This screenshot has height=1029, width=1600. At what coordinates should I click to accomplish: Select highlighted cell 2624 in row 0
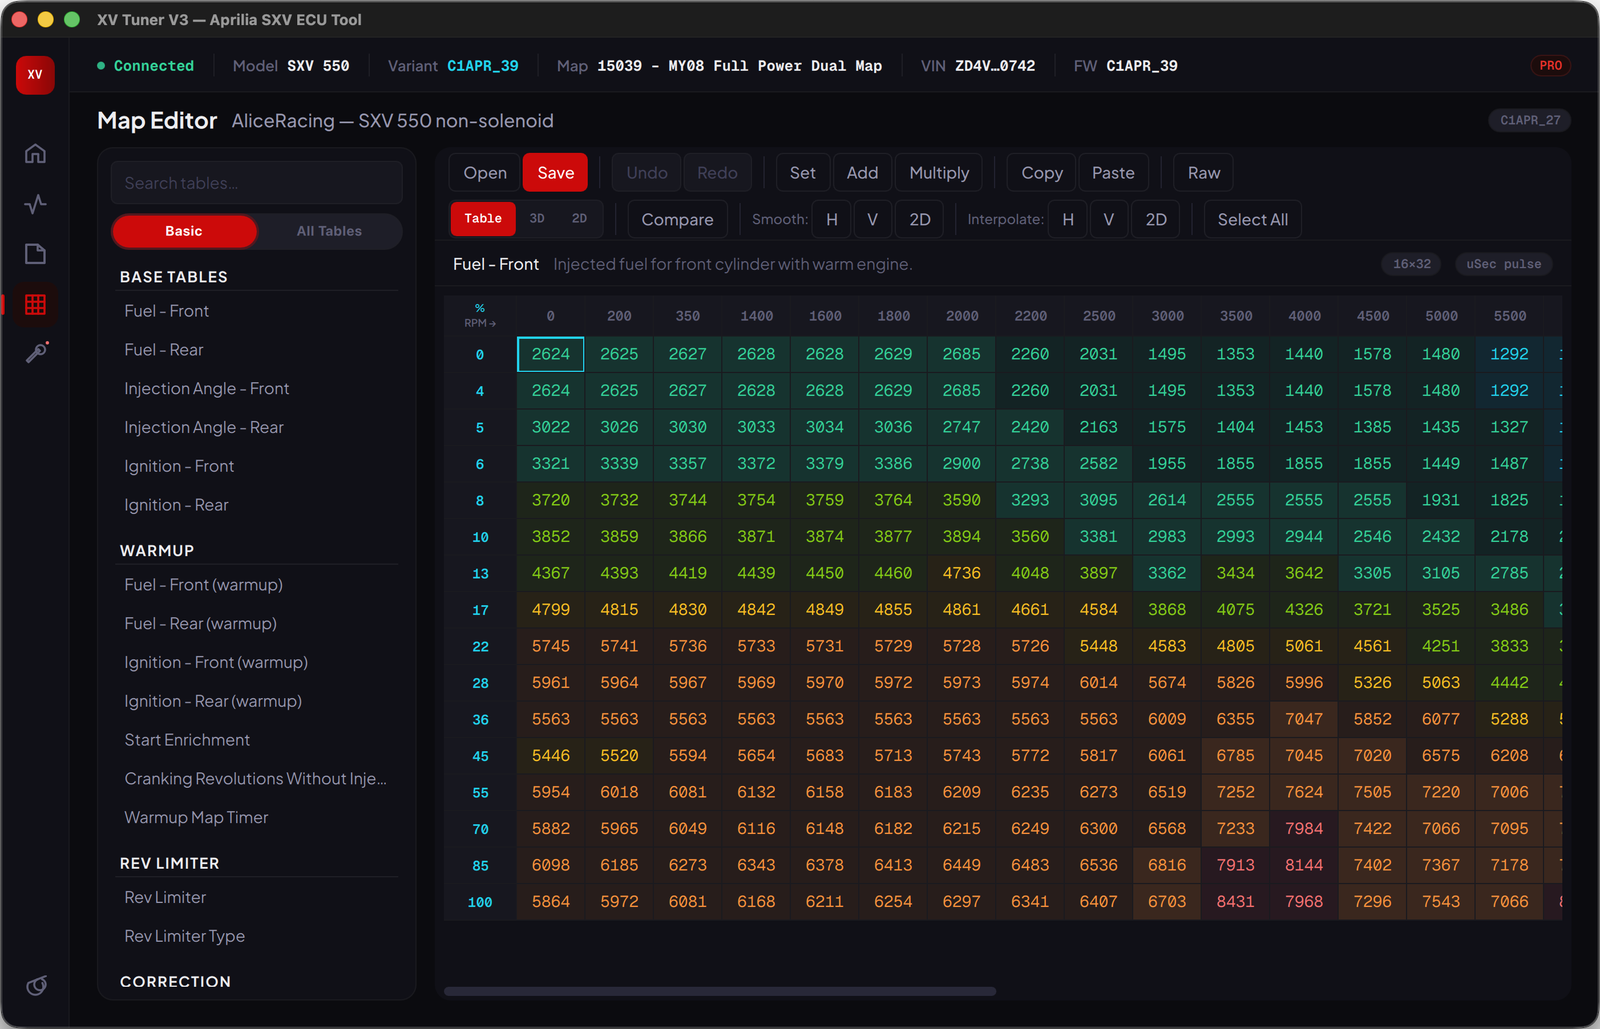(551, 354)
